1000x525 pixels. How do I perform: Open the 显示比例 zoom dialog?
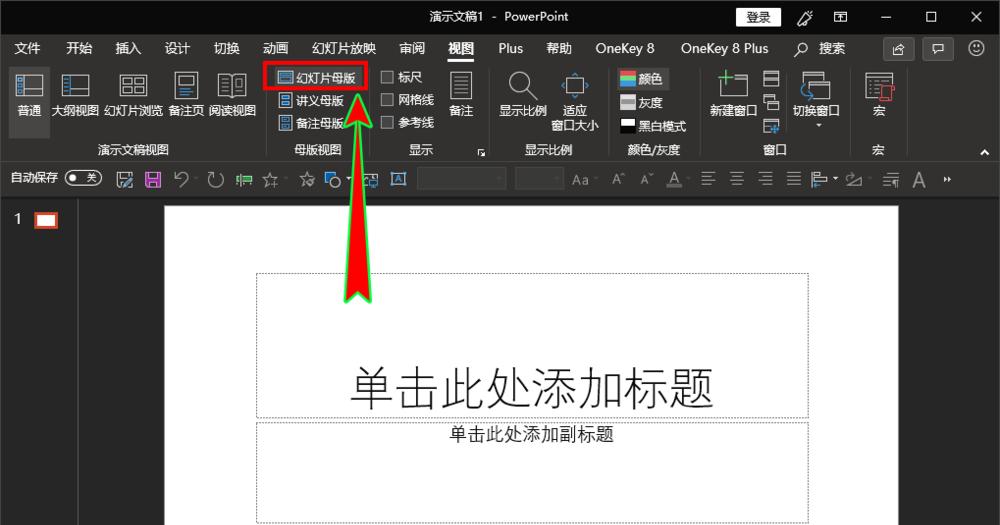pos(523,94)
